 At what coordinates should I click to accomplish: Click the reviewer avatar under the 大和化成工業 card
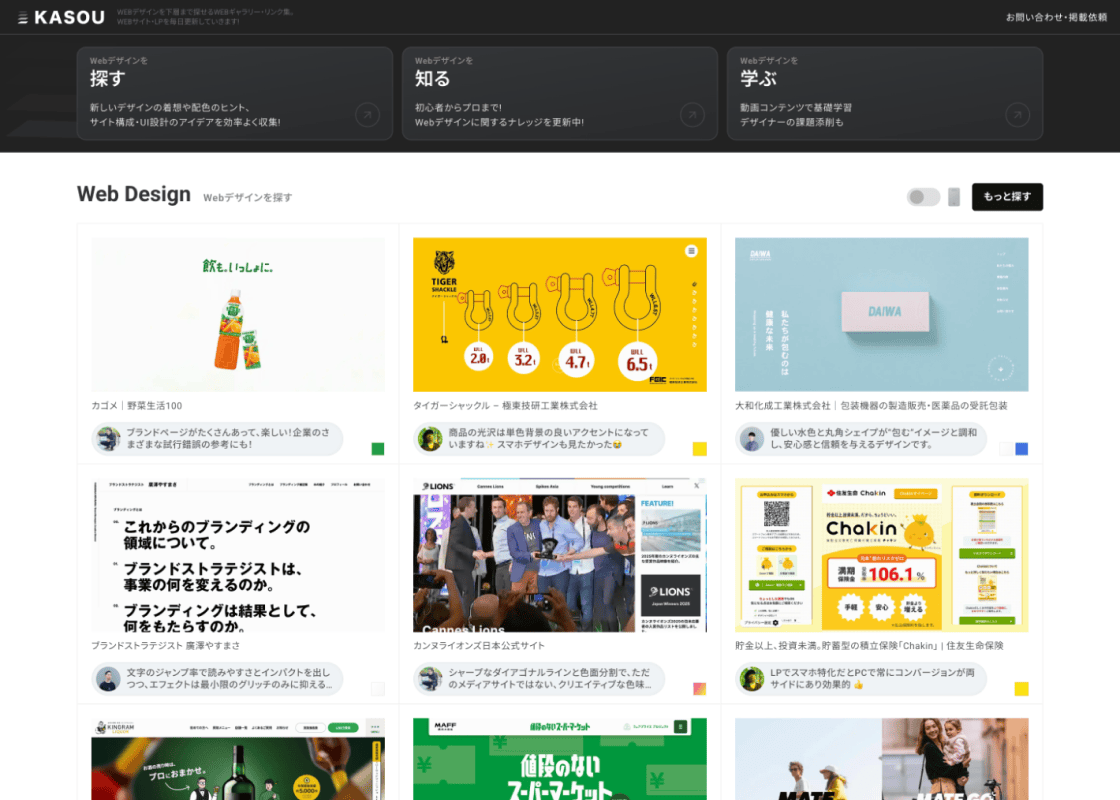coord(752,439)
